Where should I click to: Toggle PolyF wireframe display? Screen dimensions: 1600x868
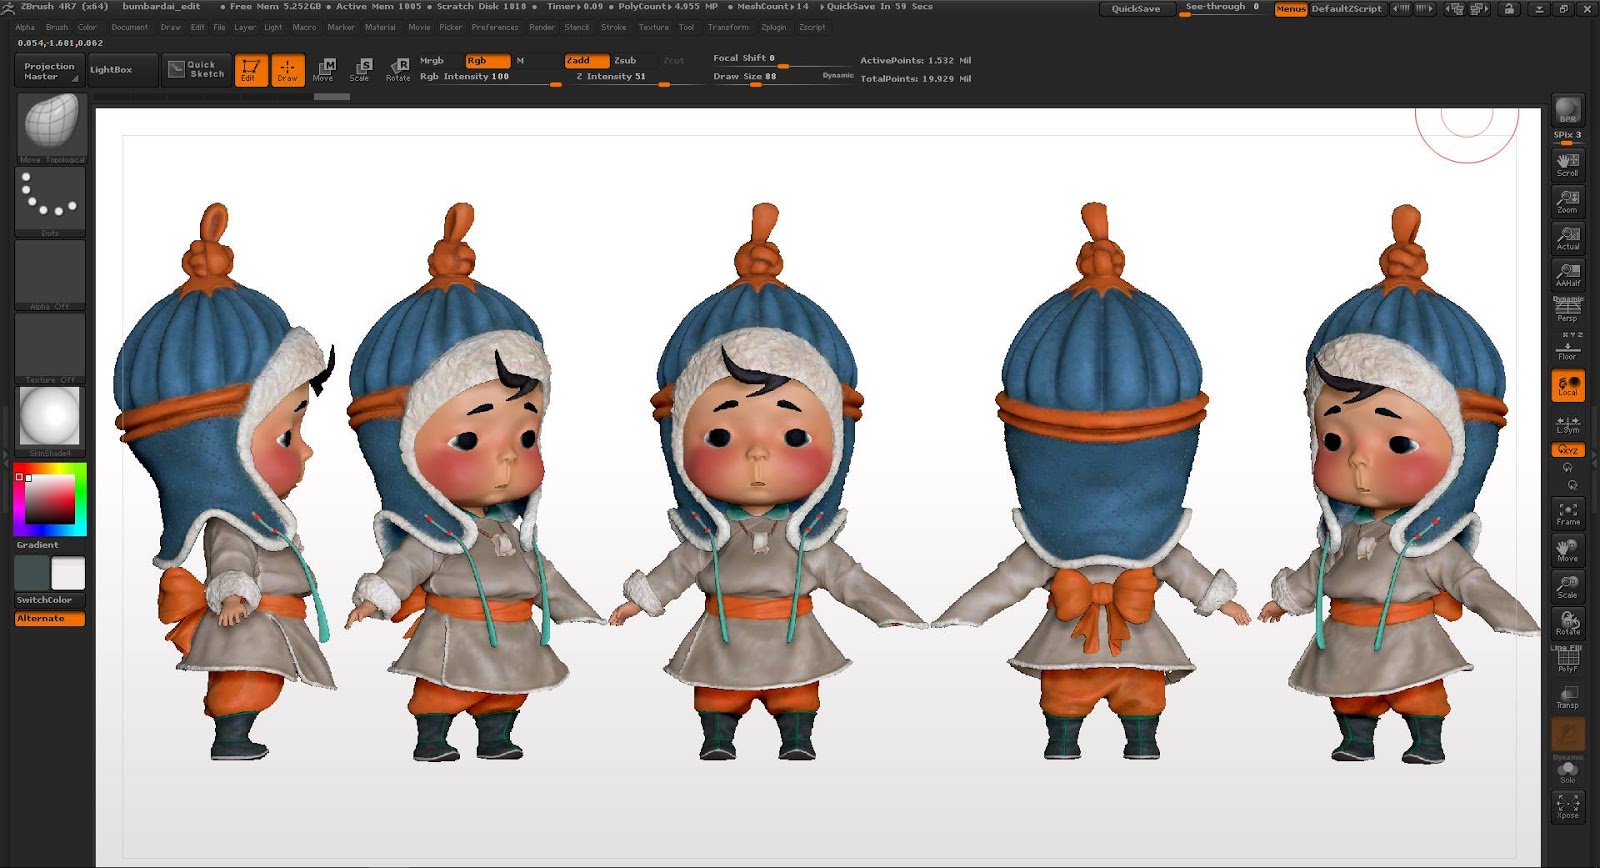(x=1567, y=660)
